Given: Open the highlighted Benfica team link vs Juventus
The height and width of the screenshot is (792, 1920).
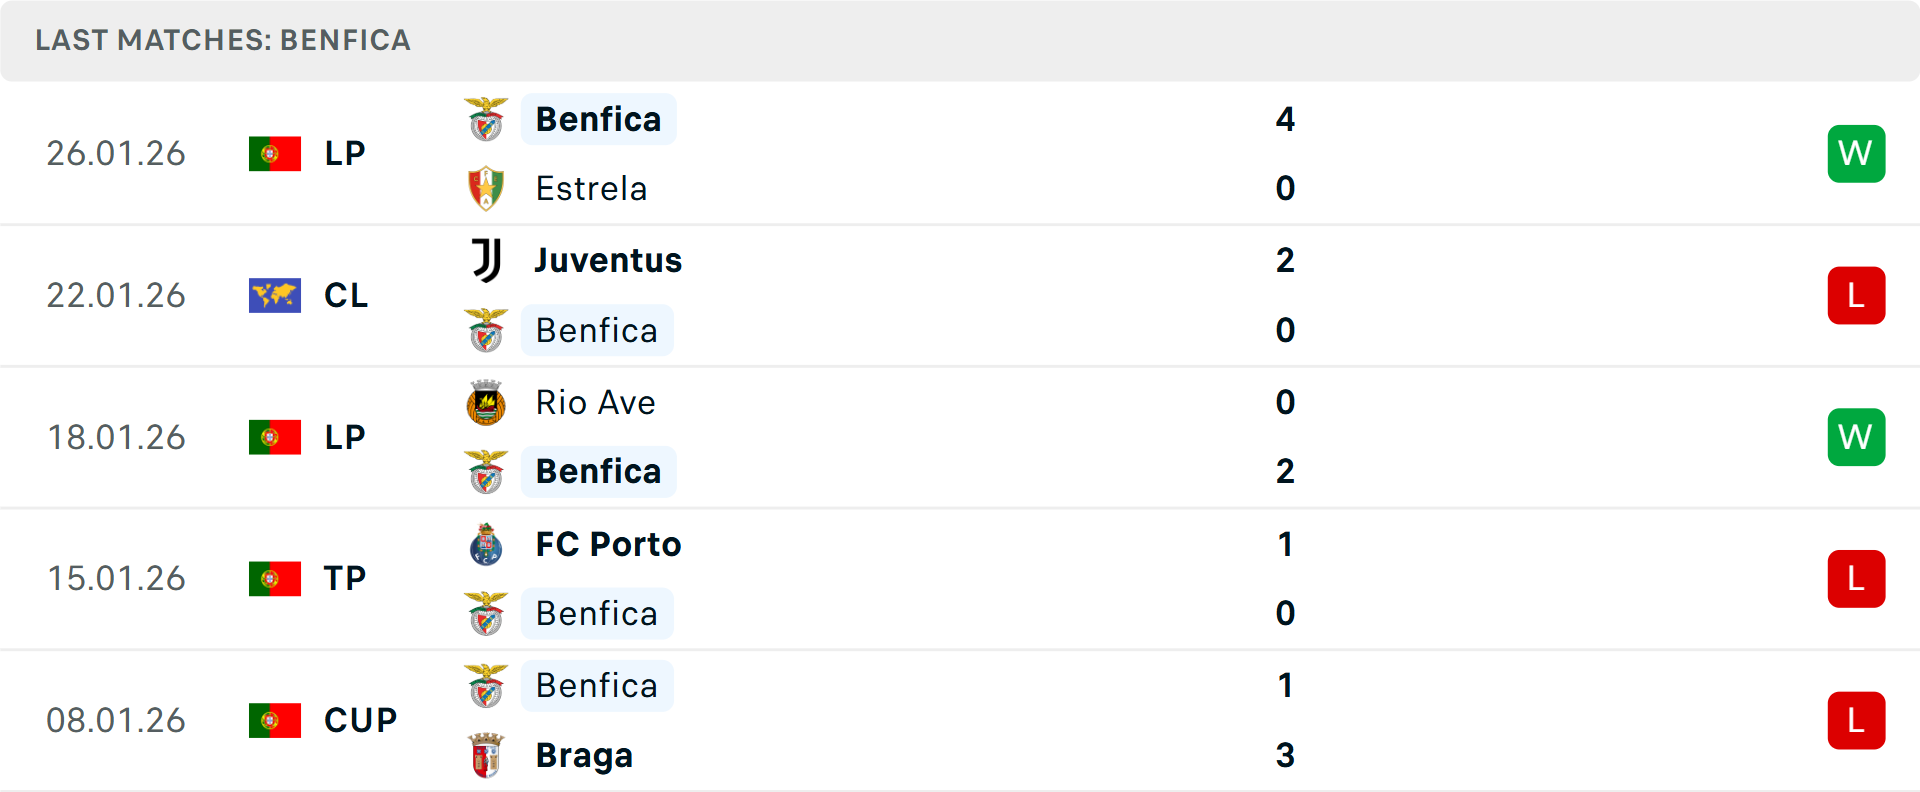Looking at the screenshot, I should [597, 330].
